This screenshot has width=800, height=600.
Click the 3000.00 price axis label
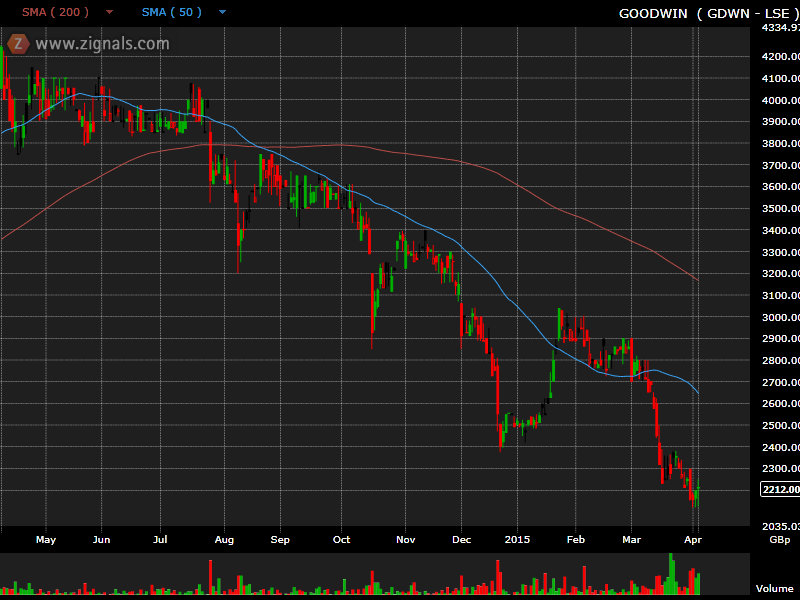click(x=780, y=317)
